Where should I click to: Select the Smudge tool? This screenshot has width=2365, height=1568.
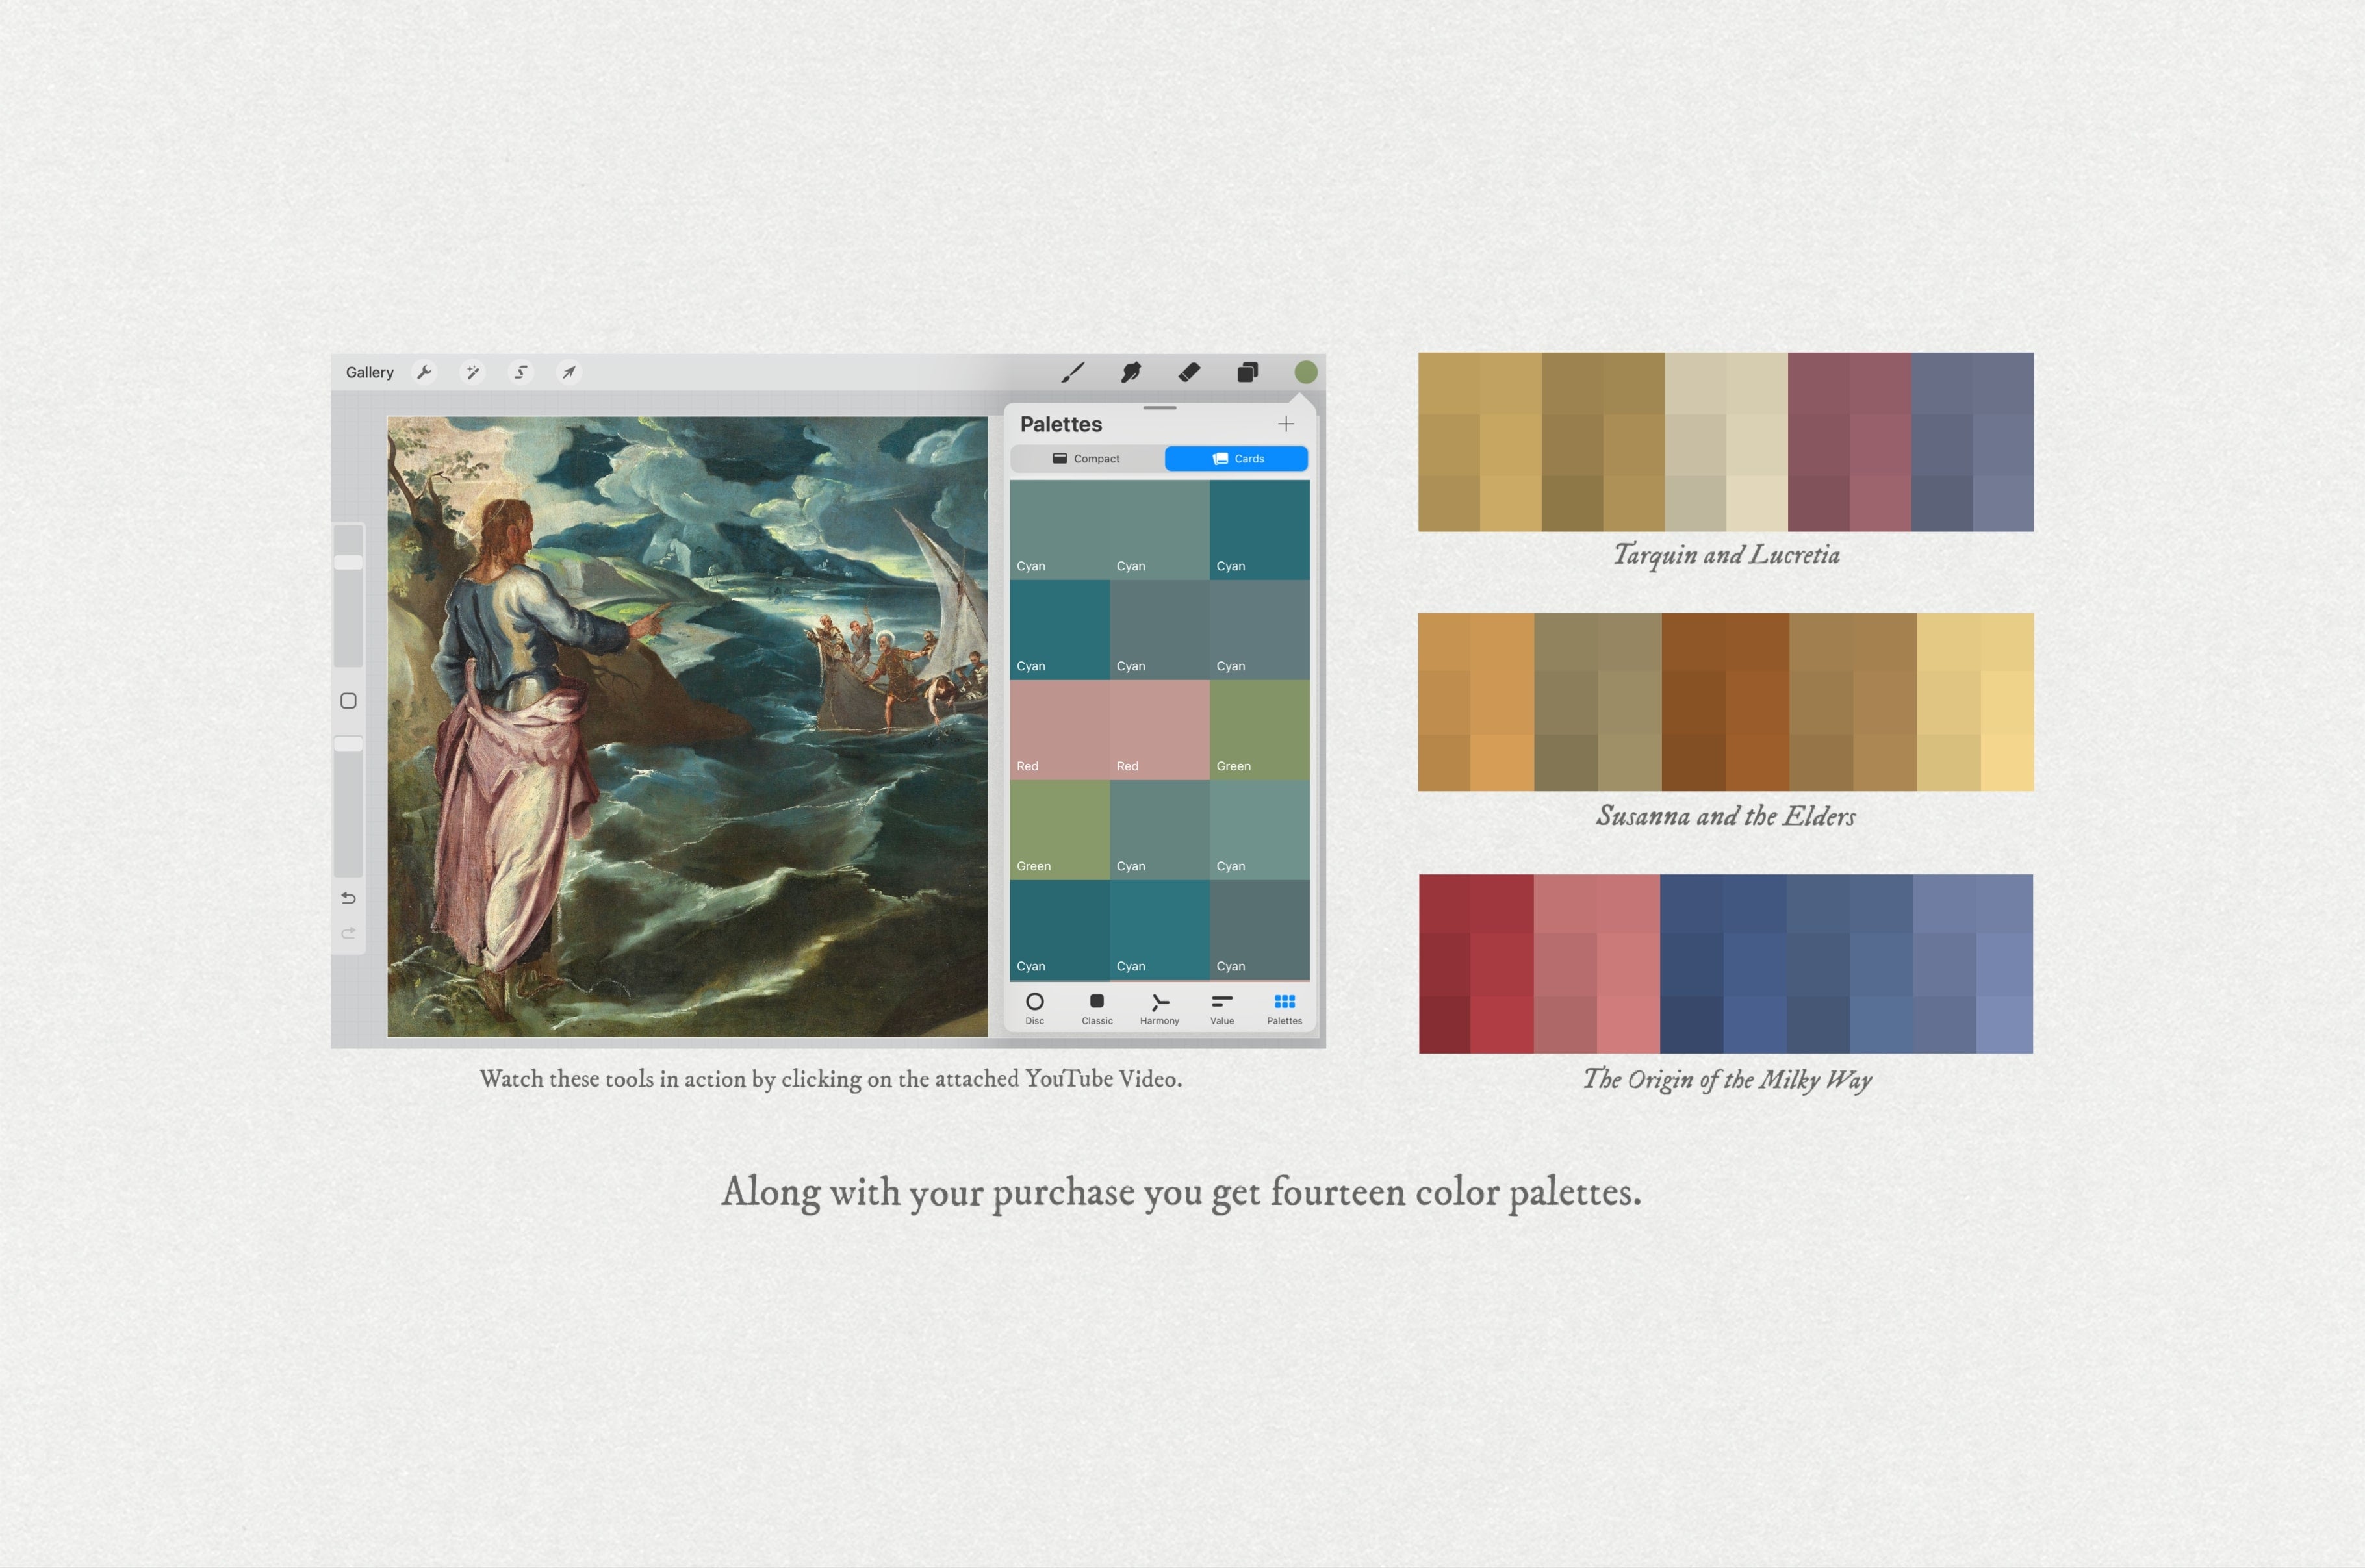tap(1131, 372)
